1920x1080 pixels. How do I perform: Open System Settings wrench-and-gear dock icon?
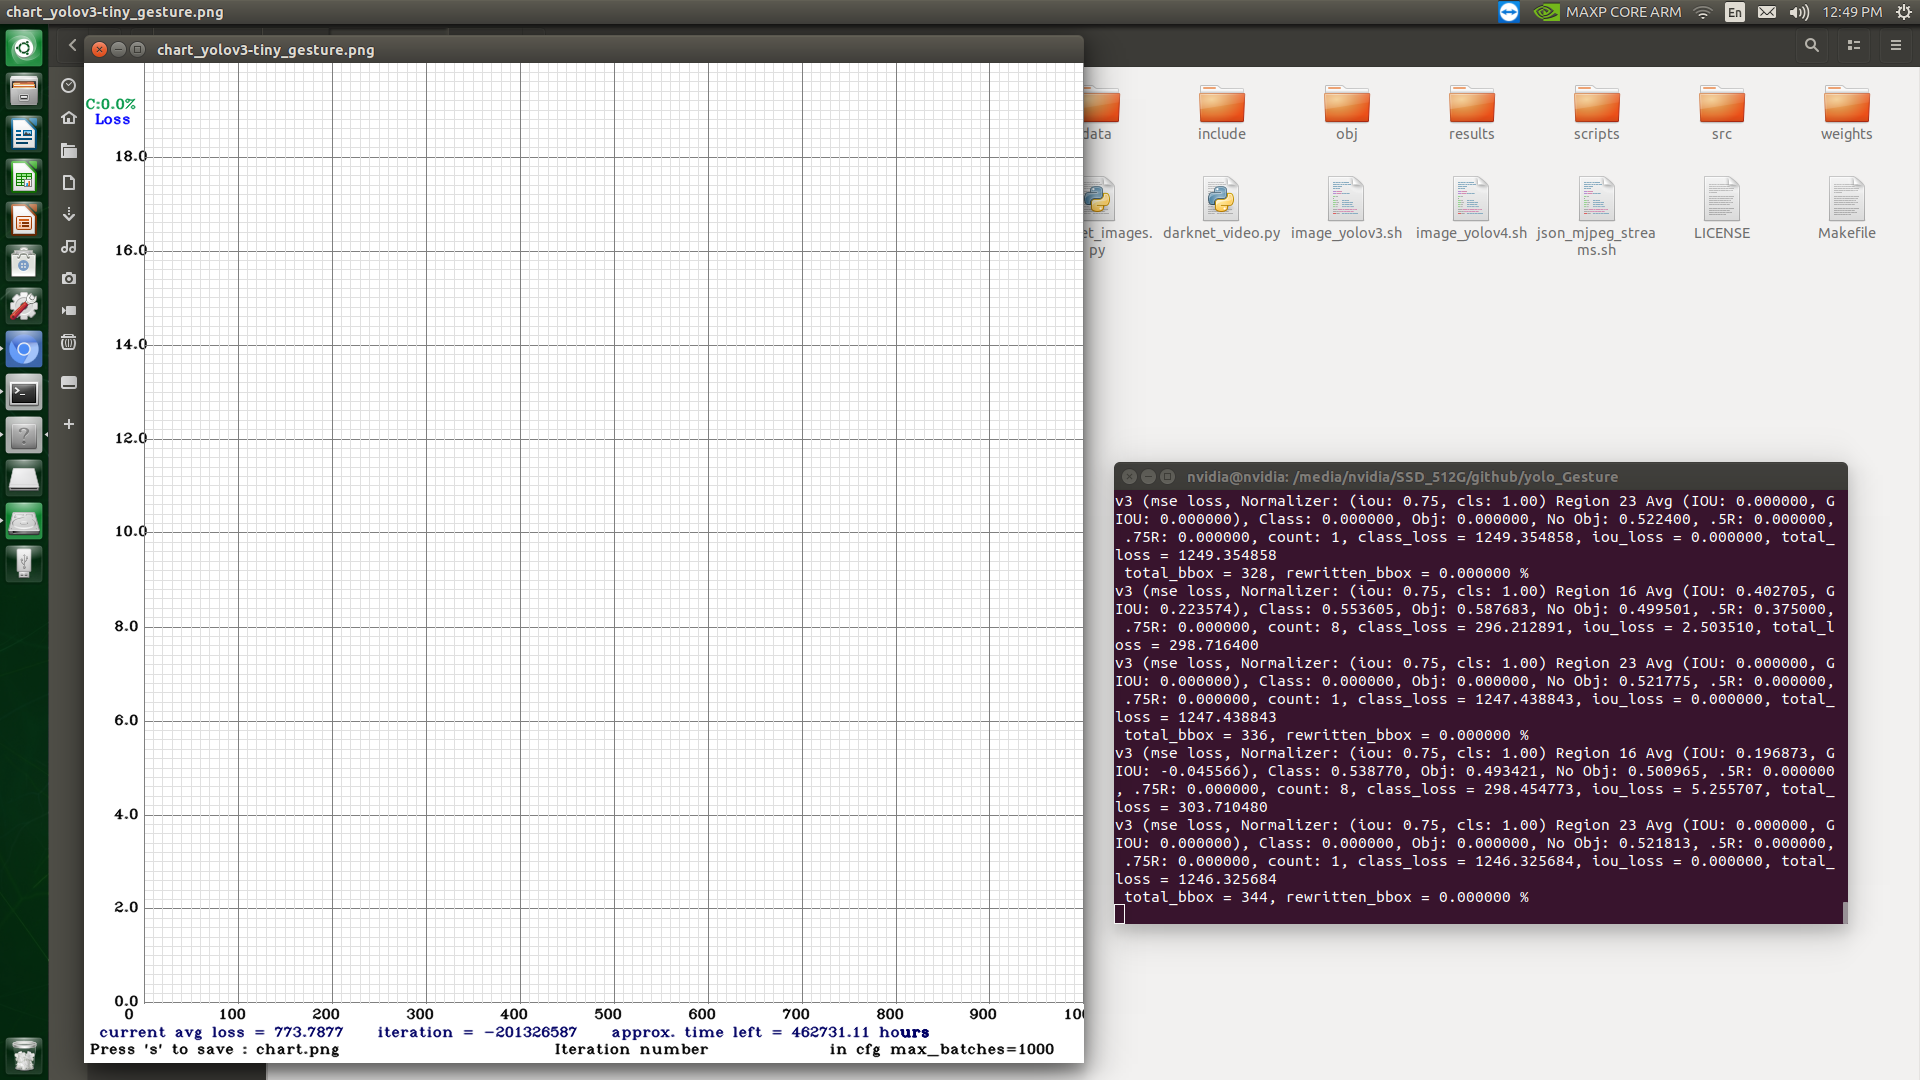(x=24, y=306)
